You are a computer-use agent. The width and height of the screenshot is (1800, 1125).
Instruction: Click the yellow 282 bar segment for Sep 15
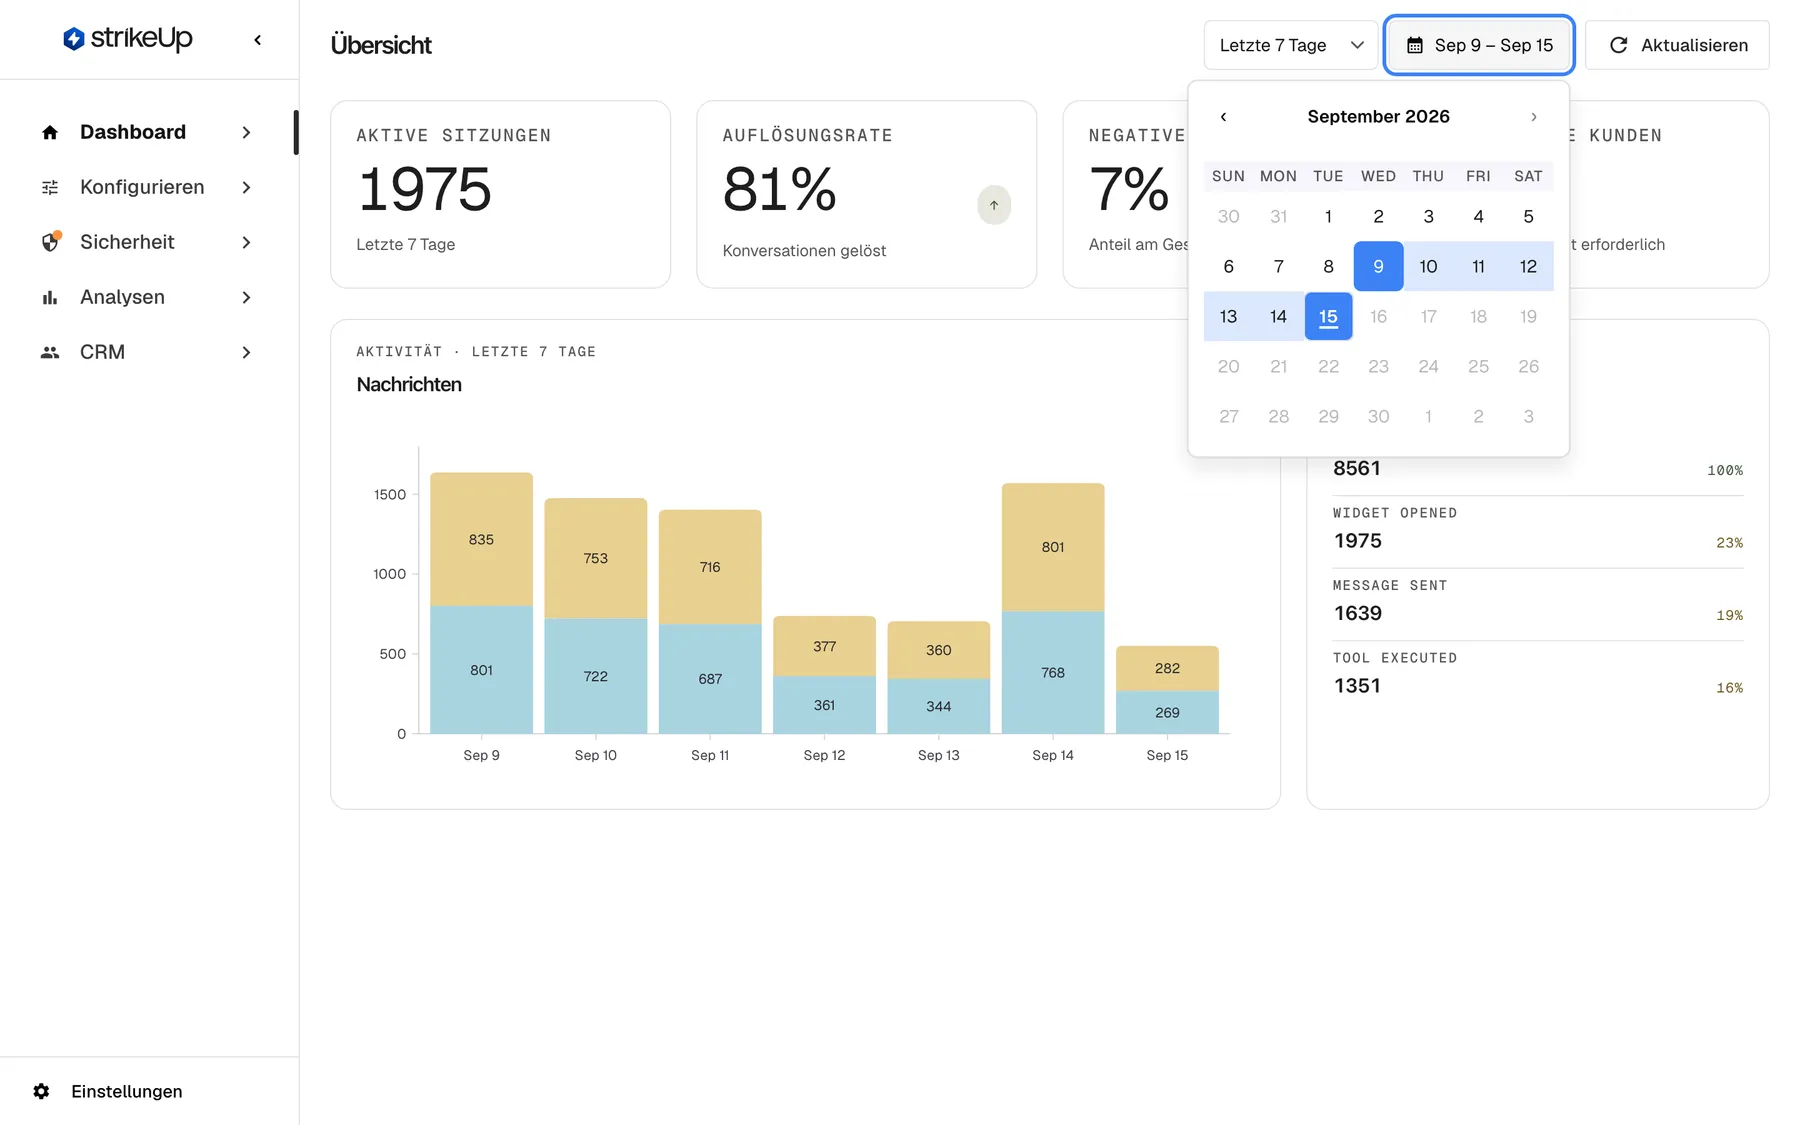pyautogui.click(x=1167, y=668)
